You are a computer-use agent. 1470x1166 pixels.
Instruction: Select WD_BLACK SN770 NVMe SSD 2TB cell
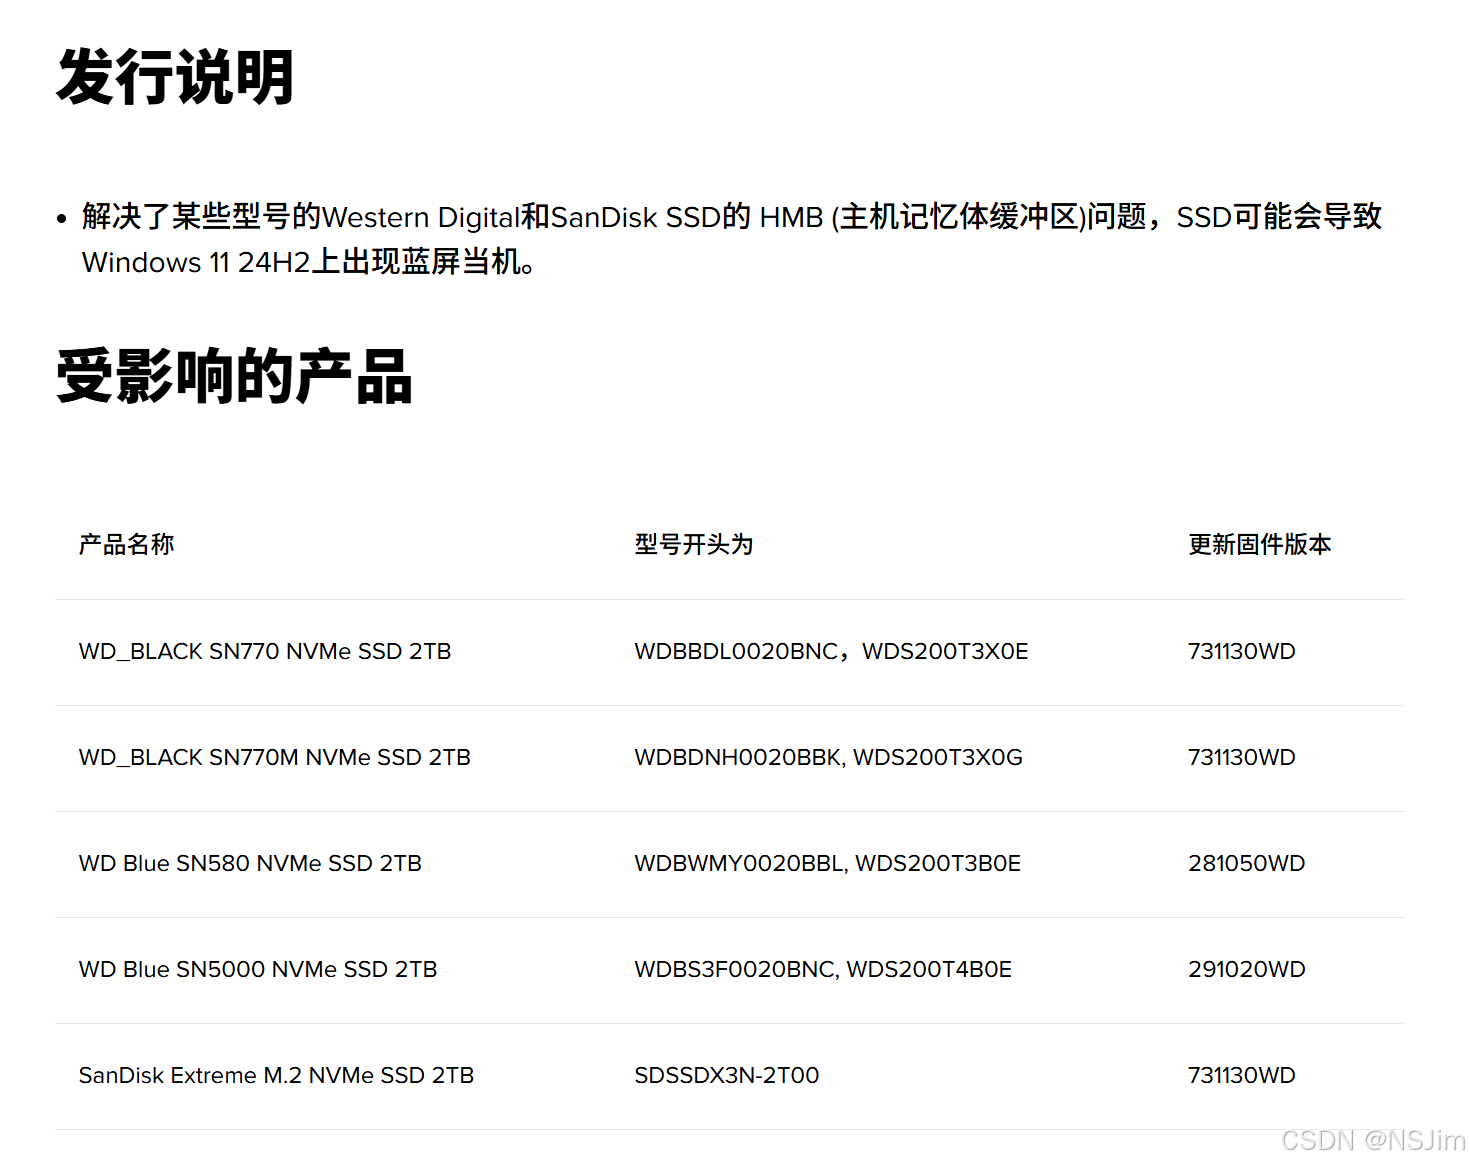coord(265,651)
